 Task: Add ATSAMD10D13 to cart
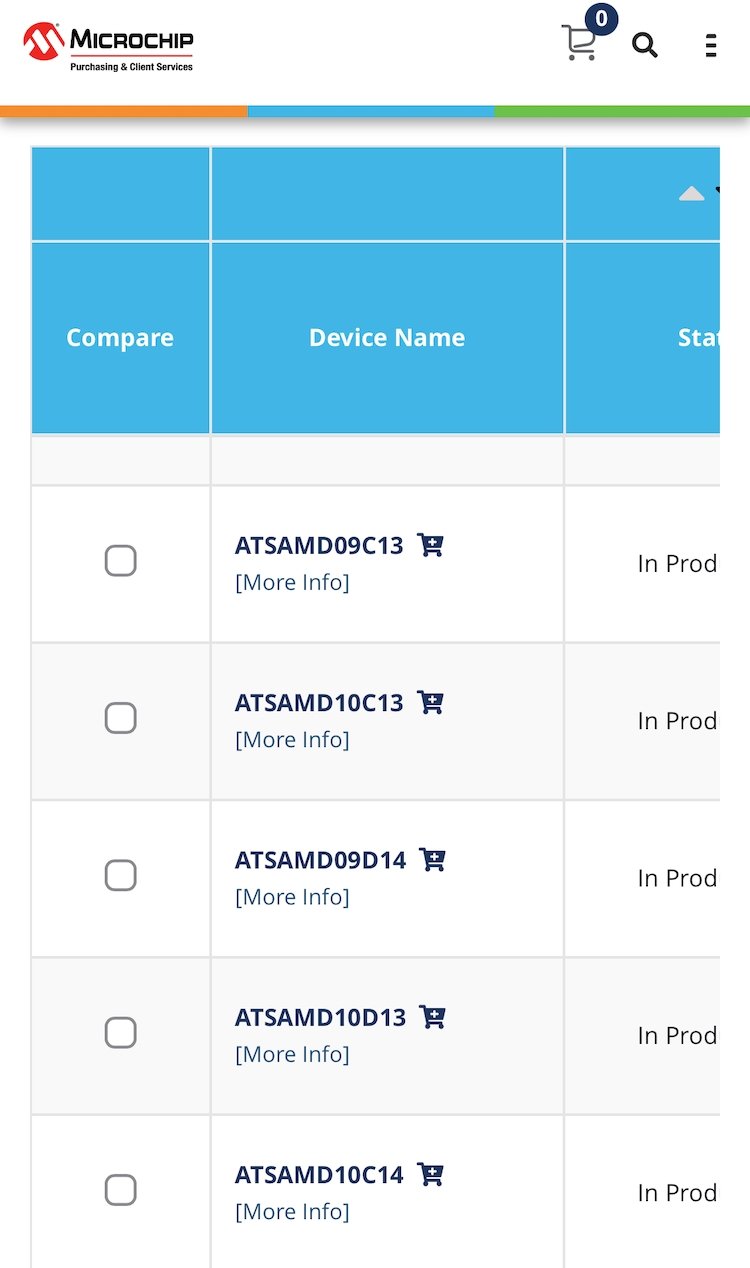tap(433, 1017)
